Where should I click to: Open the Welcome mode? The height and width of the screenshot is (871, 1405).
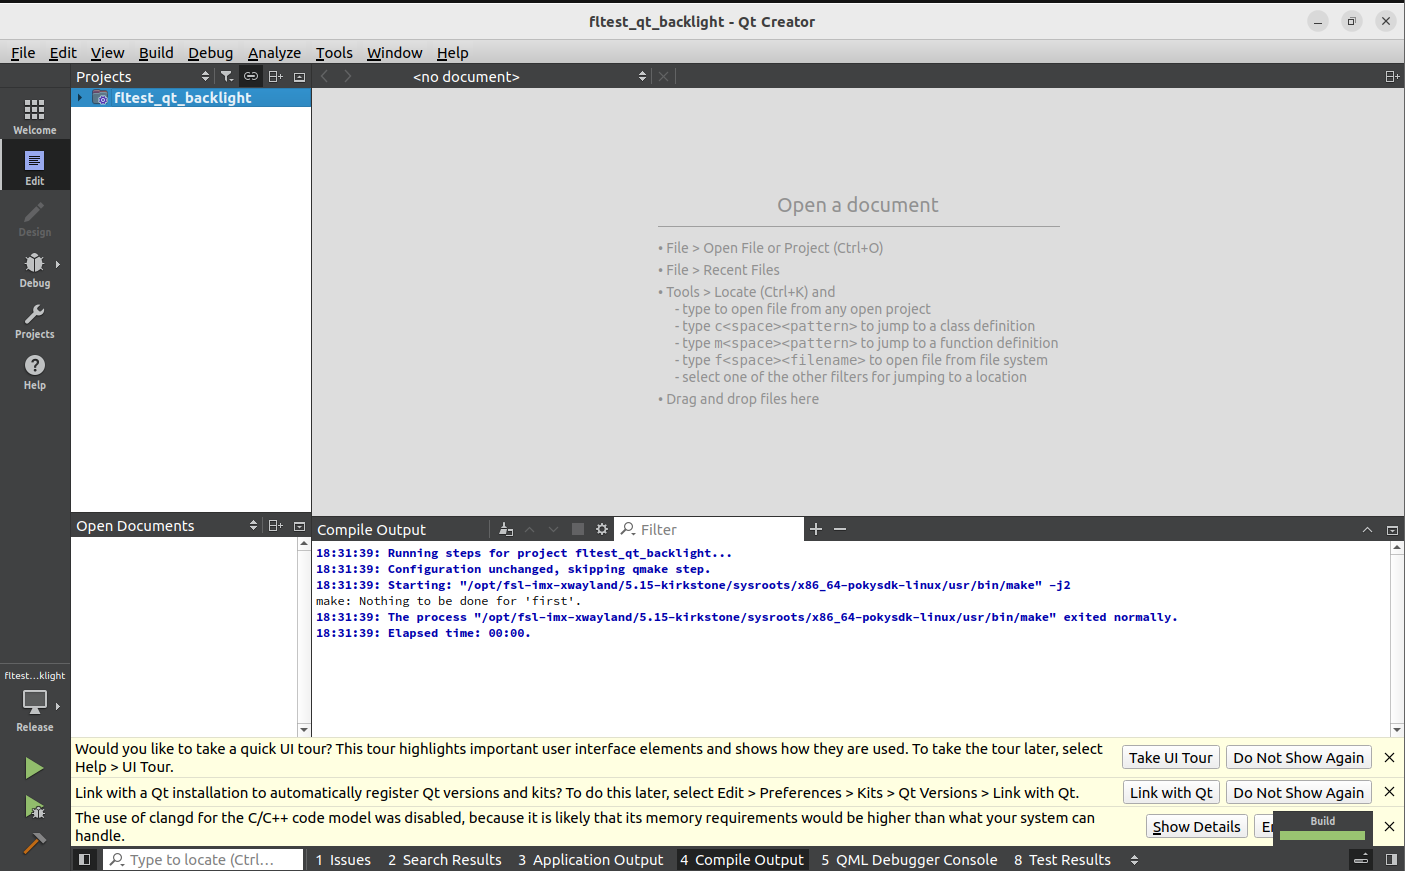pyautogui.click(x=35, y=115)
